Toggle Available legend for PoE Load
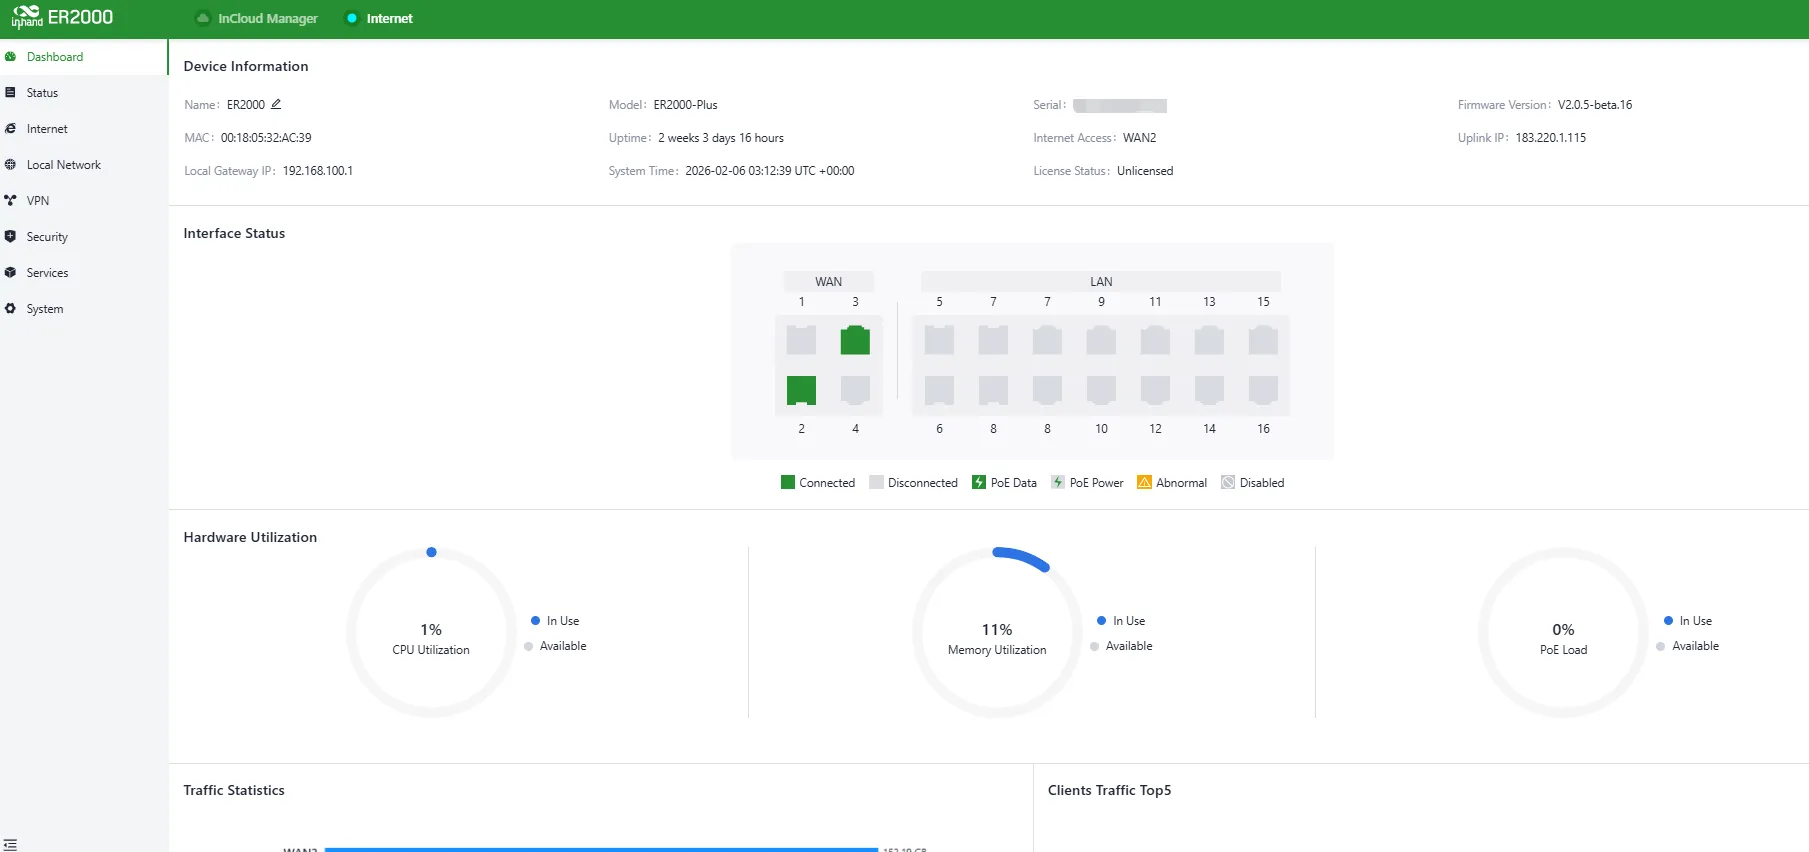 pyautogui.click(x=1688, y=646)
